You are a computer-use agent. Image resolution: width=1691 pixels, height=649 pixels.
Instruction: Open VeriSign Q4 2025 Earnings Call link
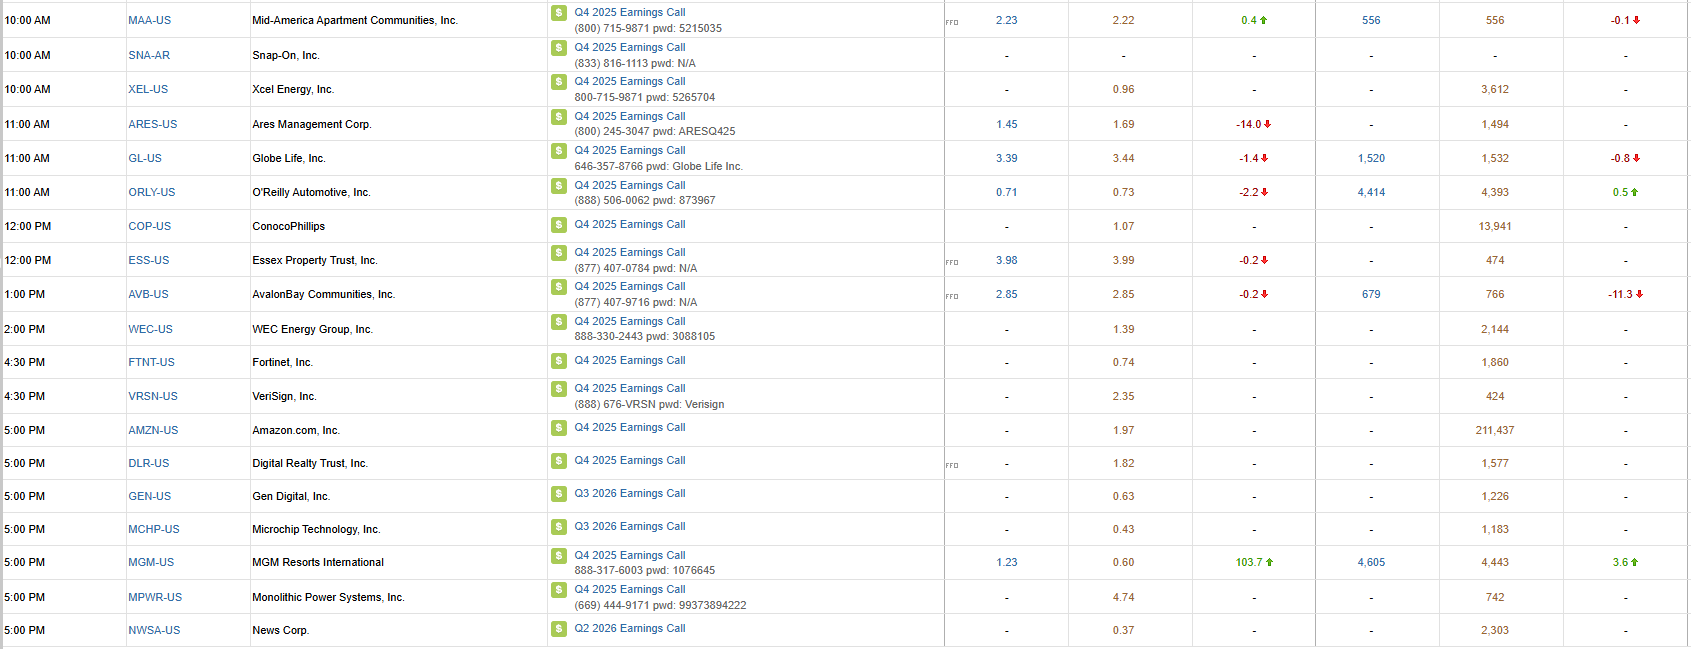pos(629,388)
